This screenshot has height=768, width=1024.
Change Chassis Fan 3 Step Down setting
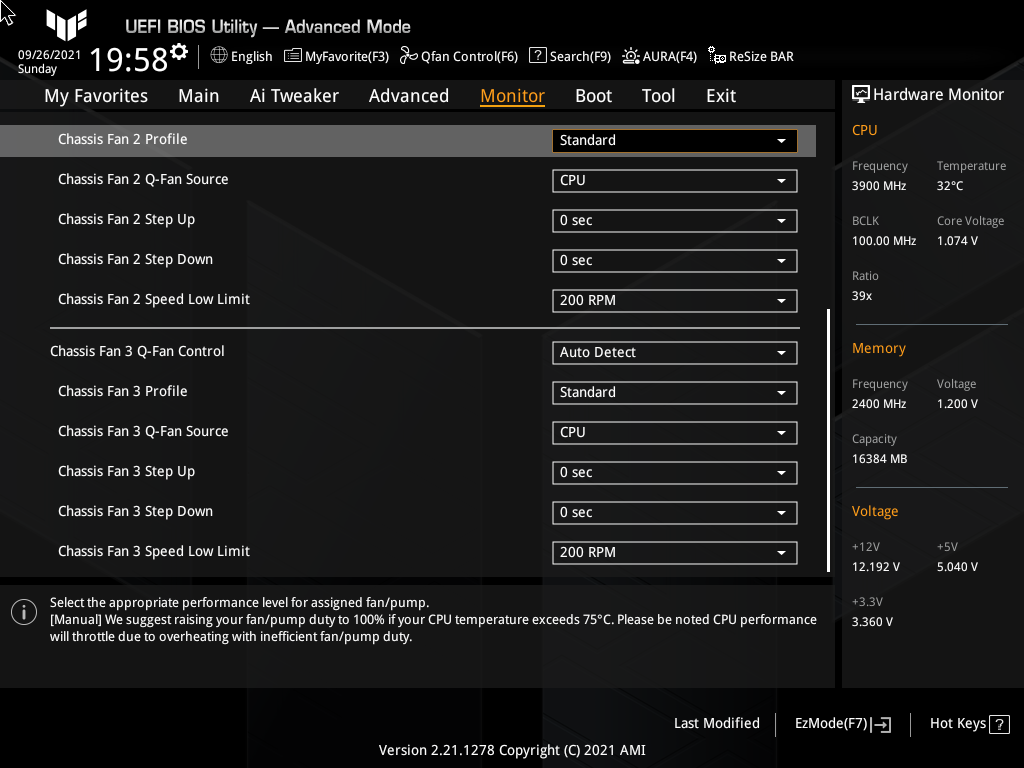click(x=674, y=512)
